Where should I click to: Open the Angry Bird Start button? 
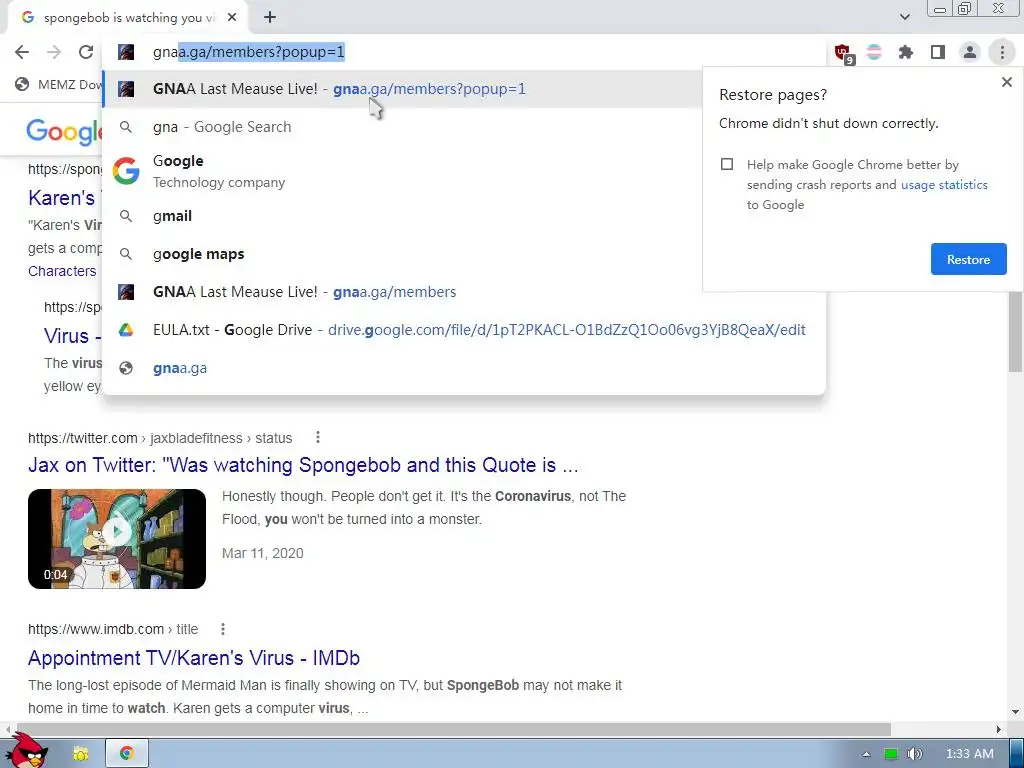(27, 751)
